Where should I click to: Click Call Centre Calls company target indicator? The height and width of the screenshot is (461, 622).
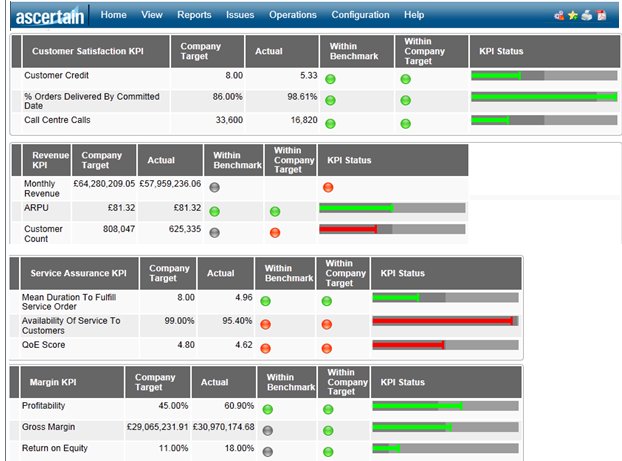(x=405, y=124)
